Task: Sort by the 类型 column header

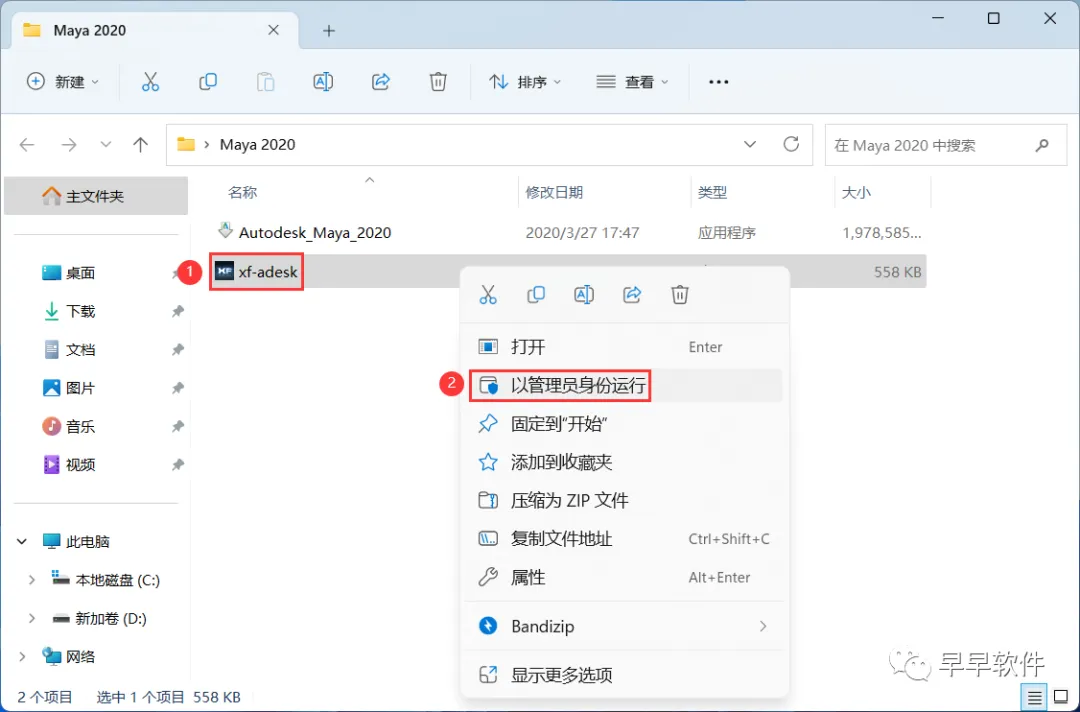Action: point(712,193)
